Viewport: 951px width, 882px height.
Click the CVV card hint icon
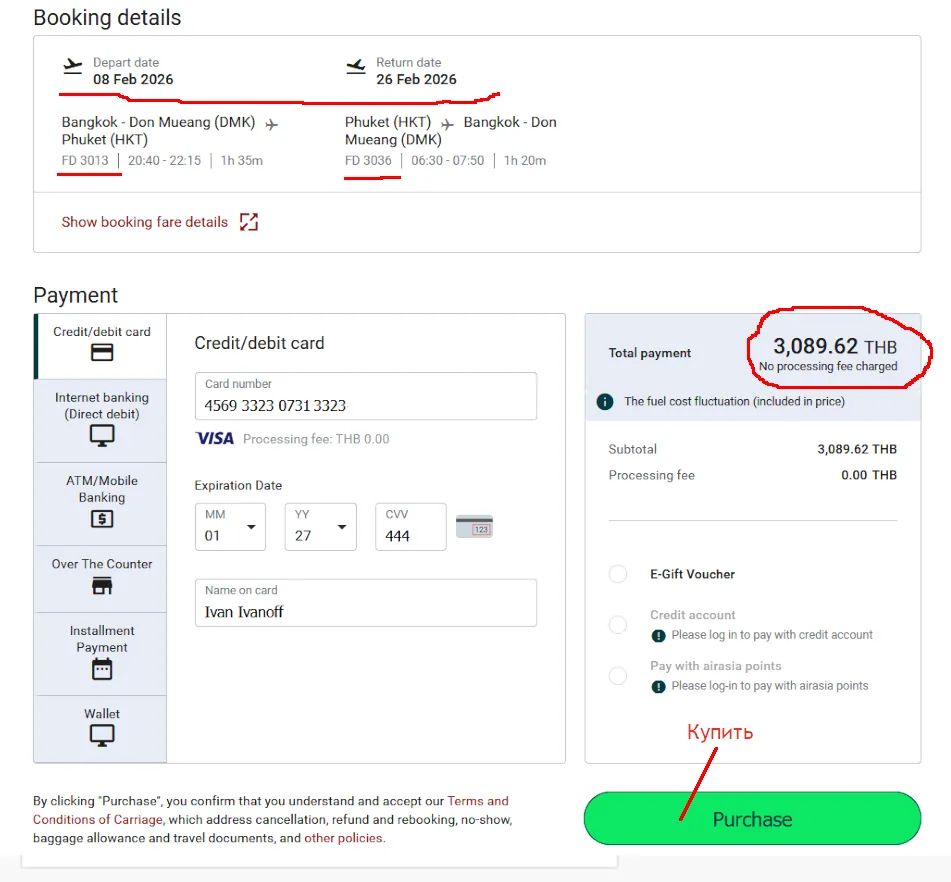(x=474, y=527)
